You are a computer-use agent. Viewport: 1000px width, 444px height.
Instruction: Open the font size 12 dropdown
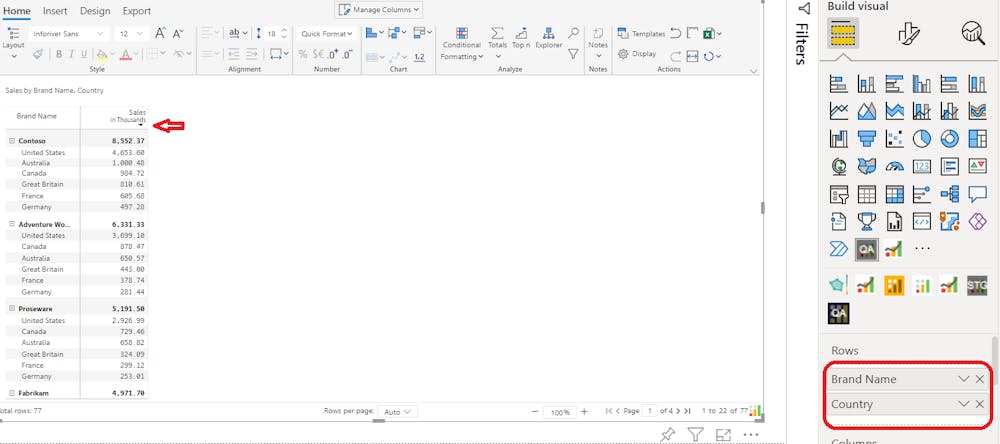click(132, 33)
